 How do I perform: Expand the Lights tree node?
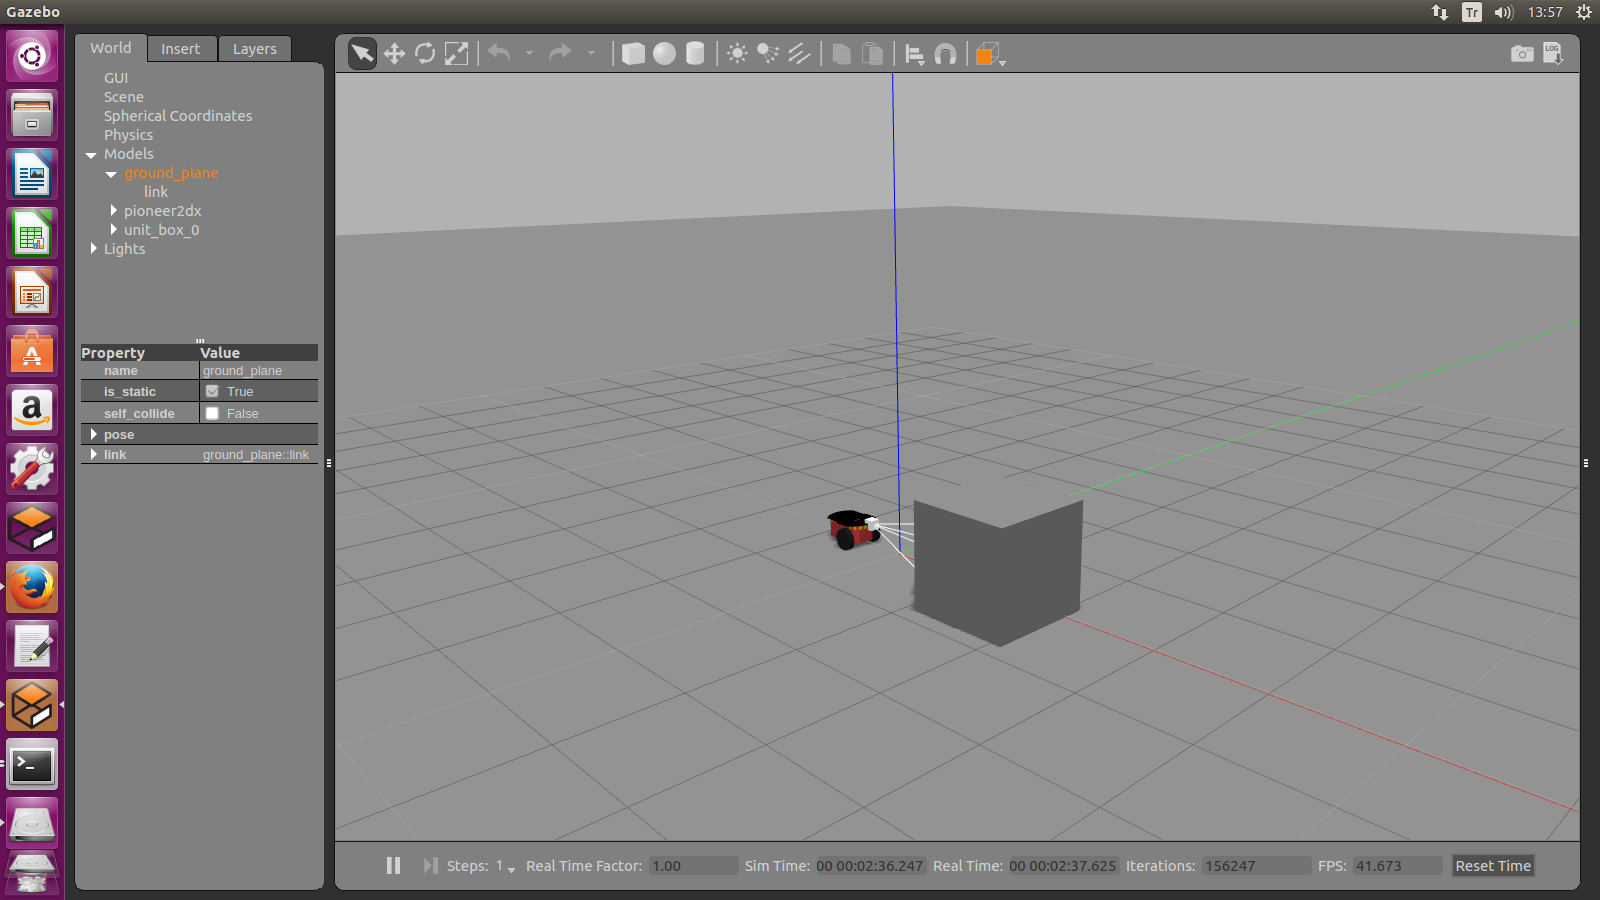(x=94, y=249)
